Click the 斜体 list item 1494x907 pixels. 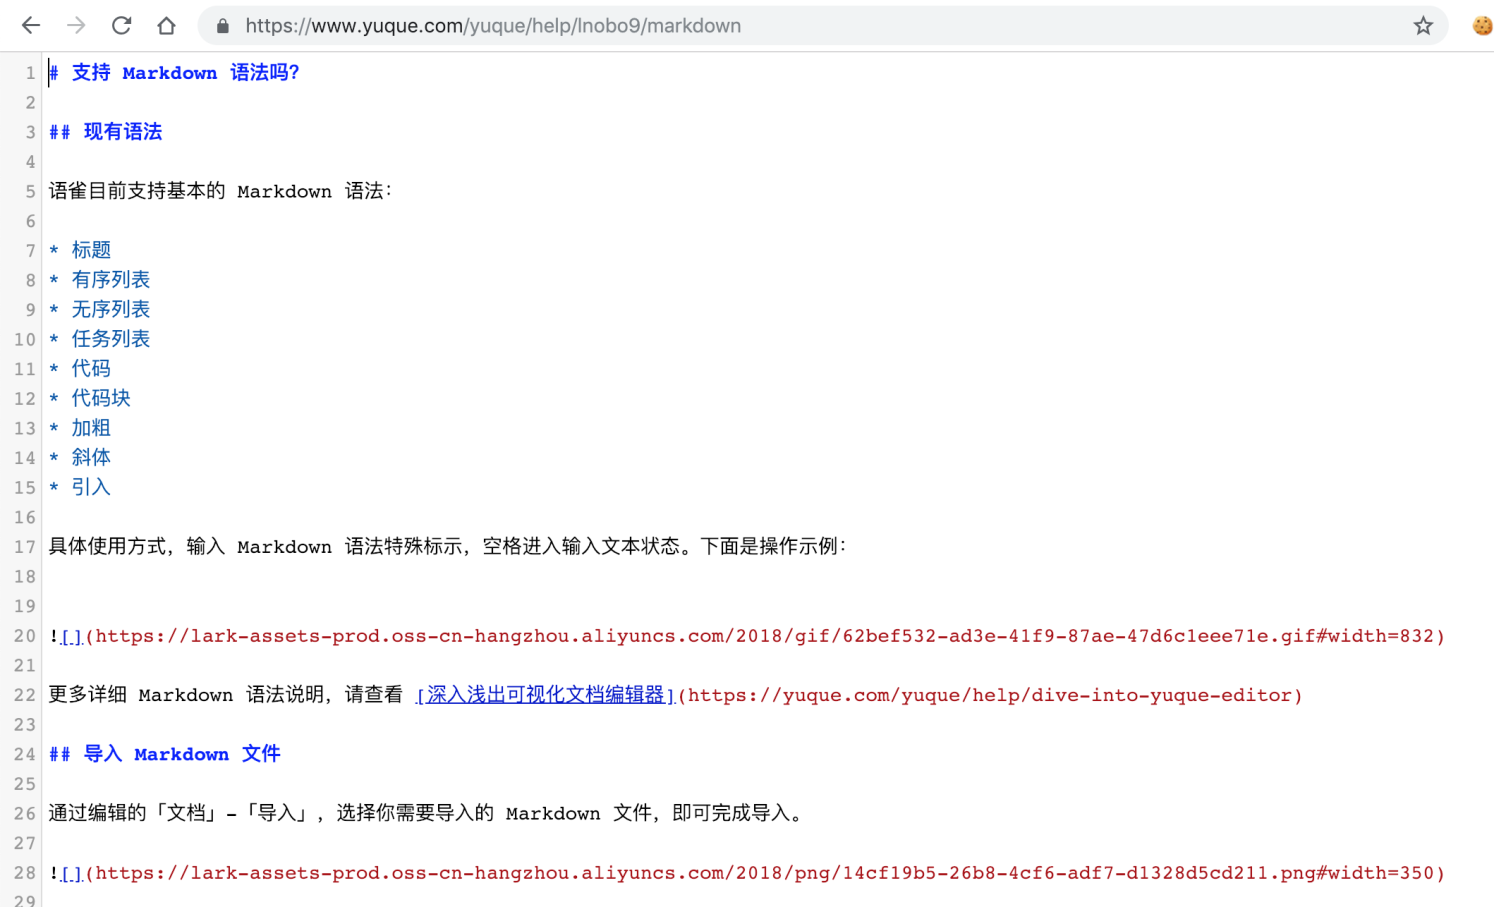point(91,458)
